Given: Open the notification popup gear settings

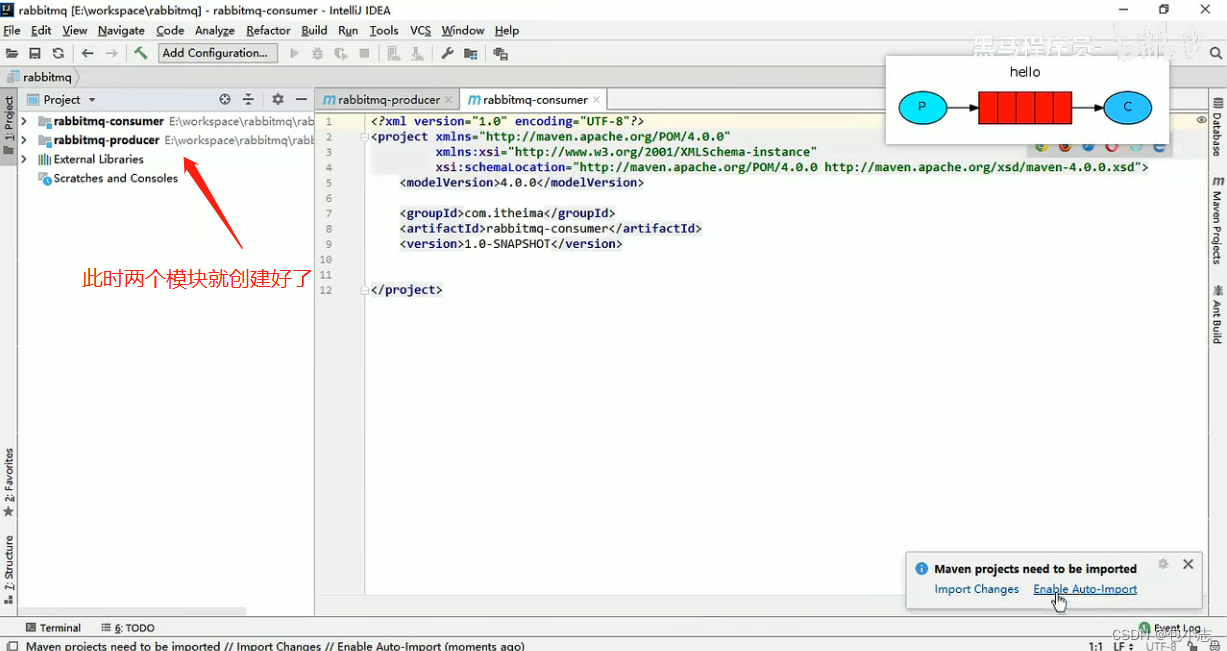Looking at the screenshot, I should coord(1163,564).
